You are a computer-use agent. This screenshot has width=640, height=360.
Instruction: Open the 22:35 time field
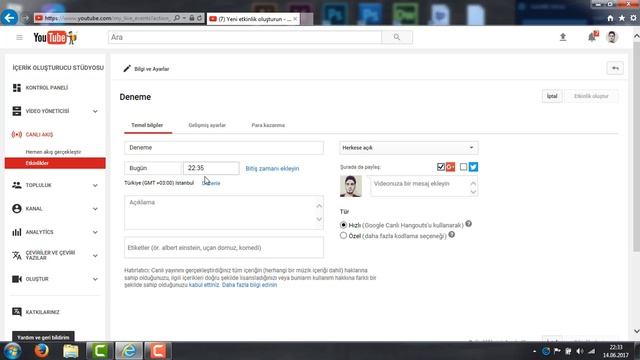pyautogui.click(x=211, y=168)
